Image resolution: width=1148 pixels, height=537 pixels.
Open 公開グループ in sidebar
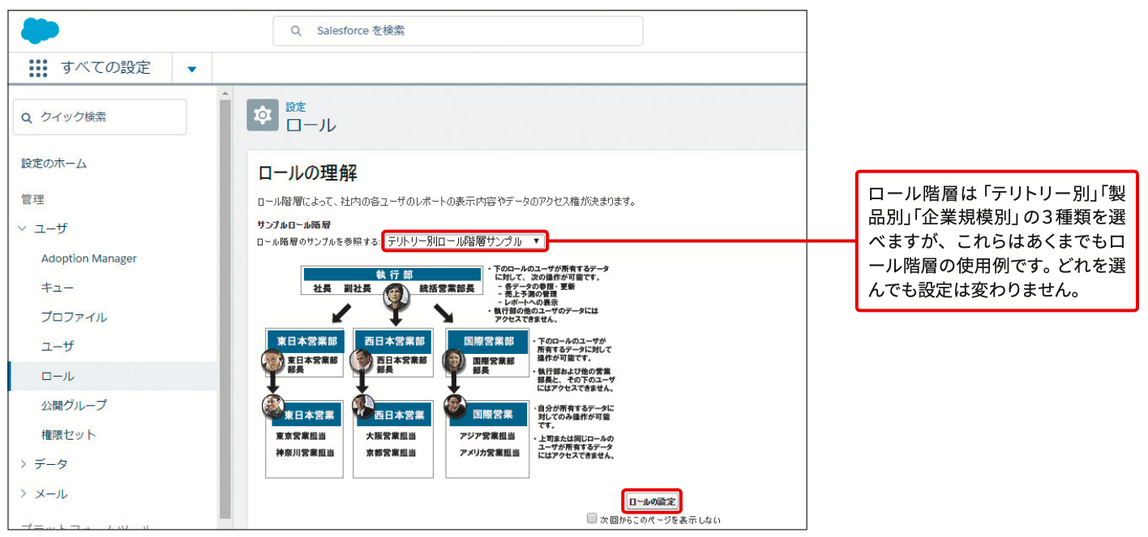click(x=74, y=404)
